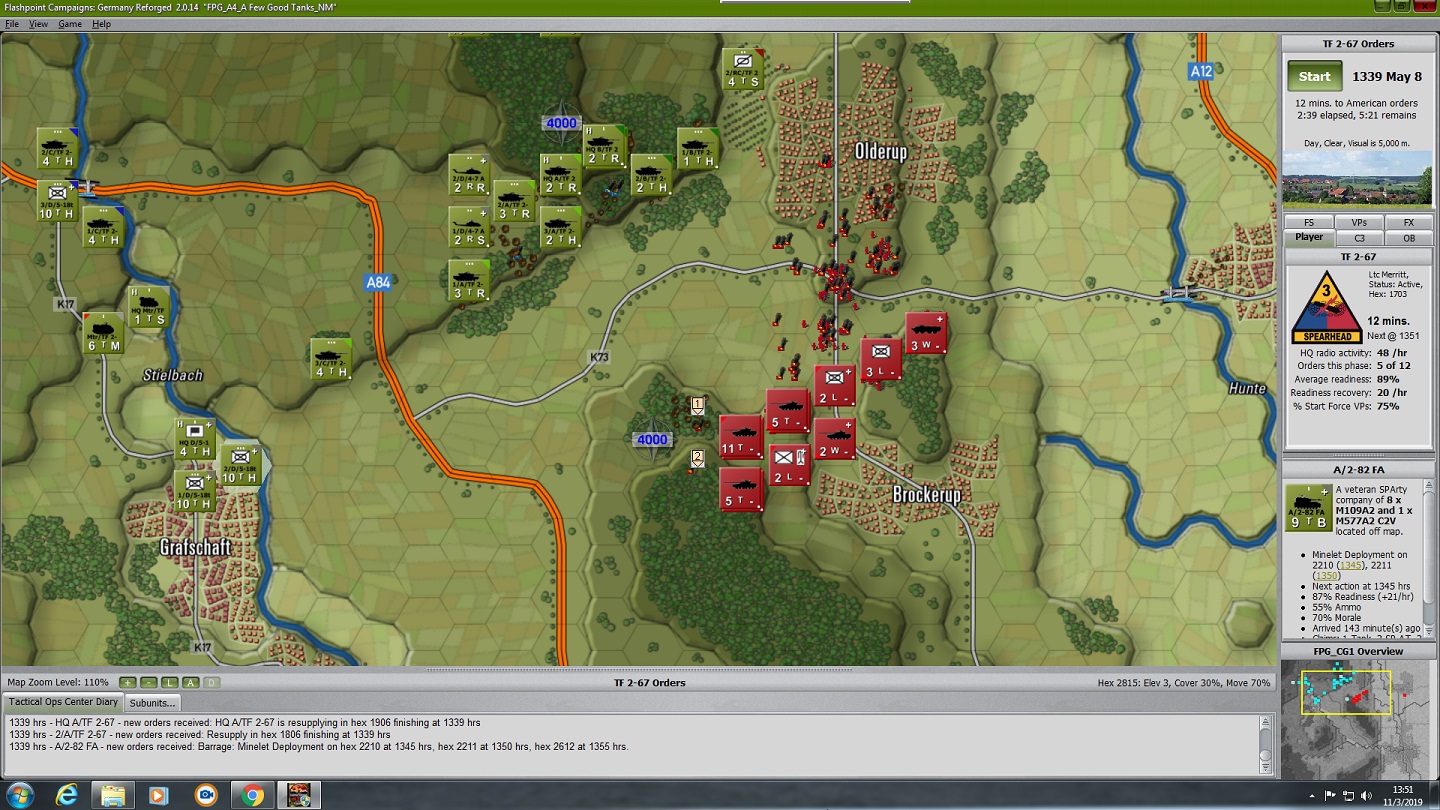
Task: Open File Explorer from the taskbar
Action: 114,795
